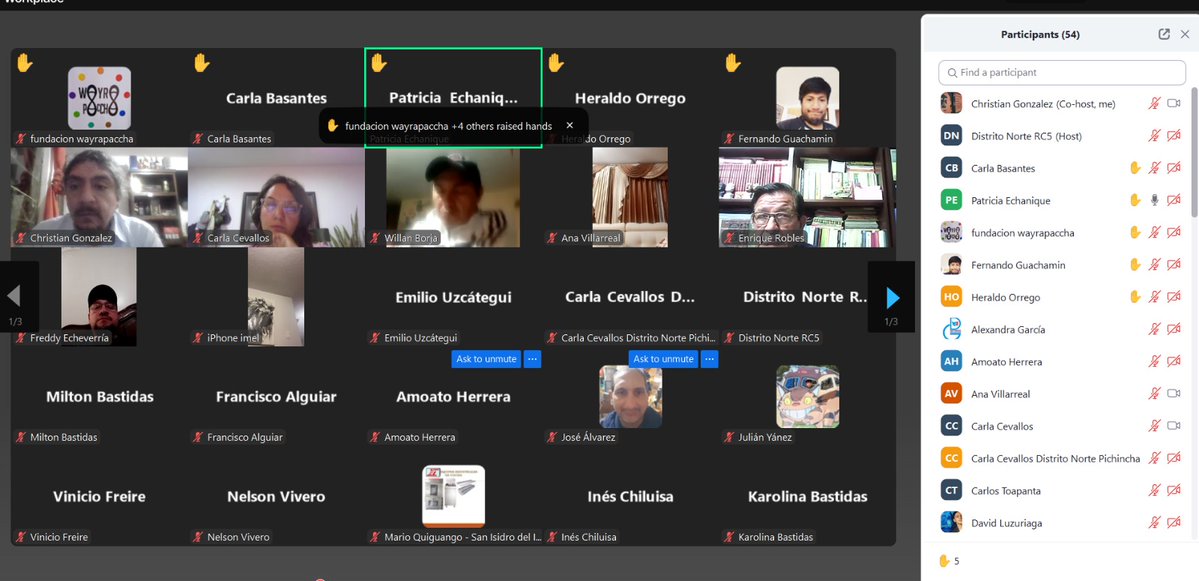Click video-off icon for Heraldo Orrego in list
The image size is (1199, 581).
pos(1174,297)
